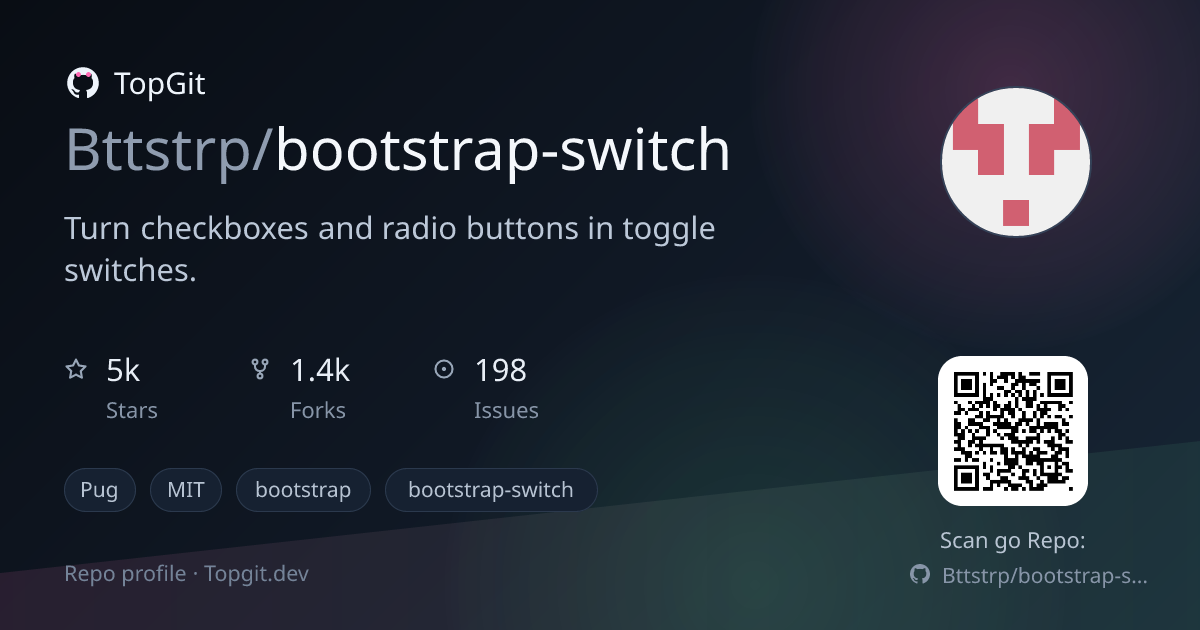Click the bootstrap topic tag
Image resolution: width=1200 pixels, height=630 pixels.
(303, 490)
